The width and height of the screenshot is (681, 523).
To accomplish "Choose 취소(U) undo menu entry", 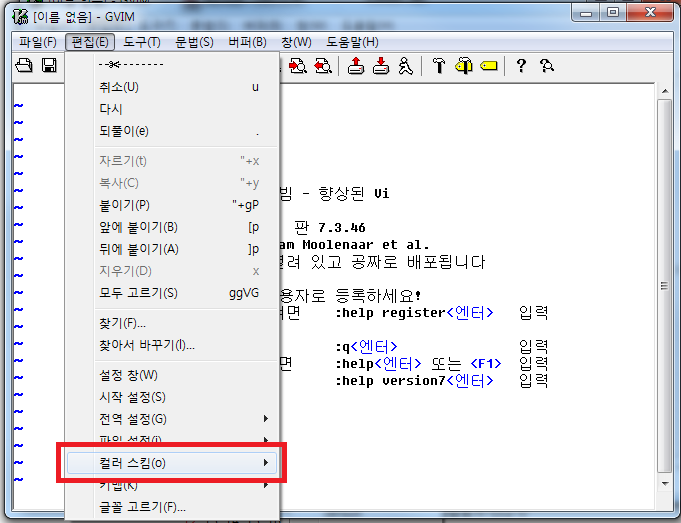I will 172,87.
